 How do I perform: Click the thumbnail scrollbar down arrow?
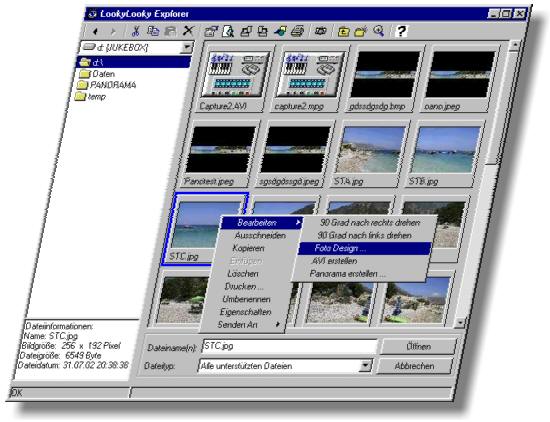pyautogui.click(x=460, y=322)
